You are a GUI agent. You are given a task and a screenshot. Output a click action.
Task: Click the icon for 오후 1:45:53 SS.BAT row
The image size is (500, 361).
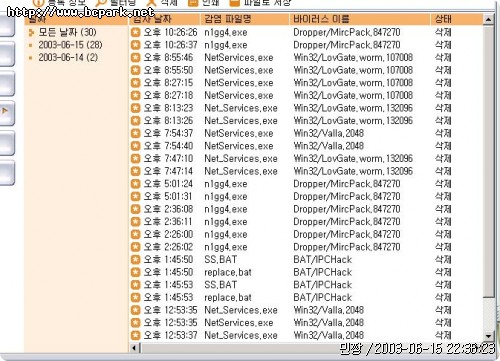[135, 285]
